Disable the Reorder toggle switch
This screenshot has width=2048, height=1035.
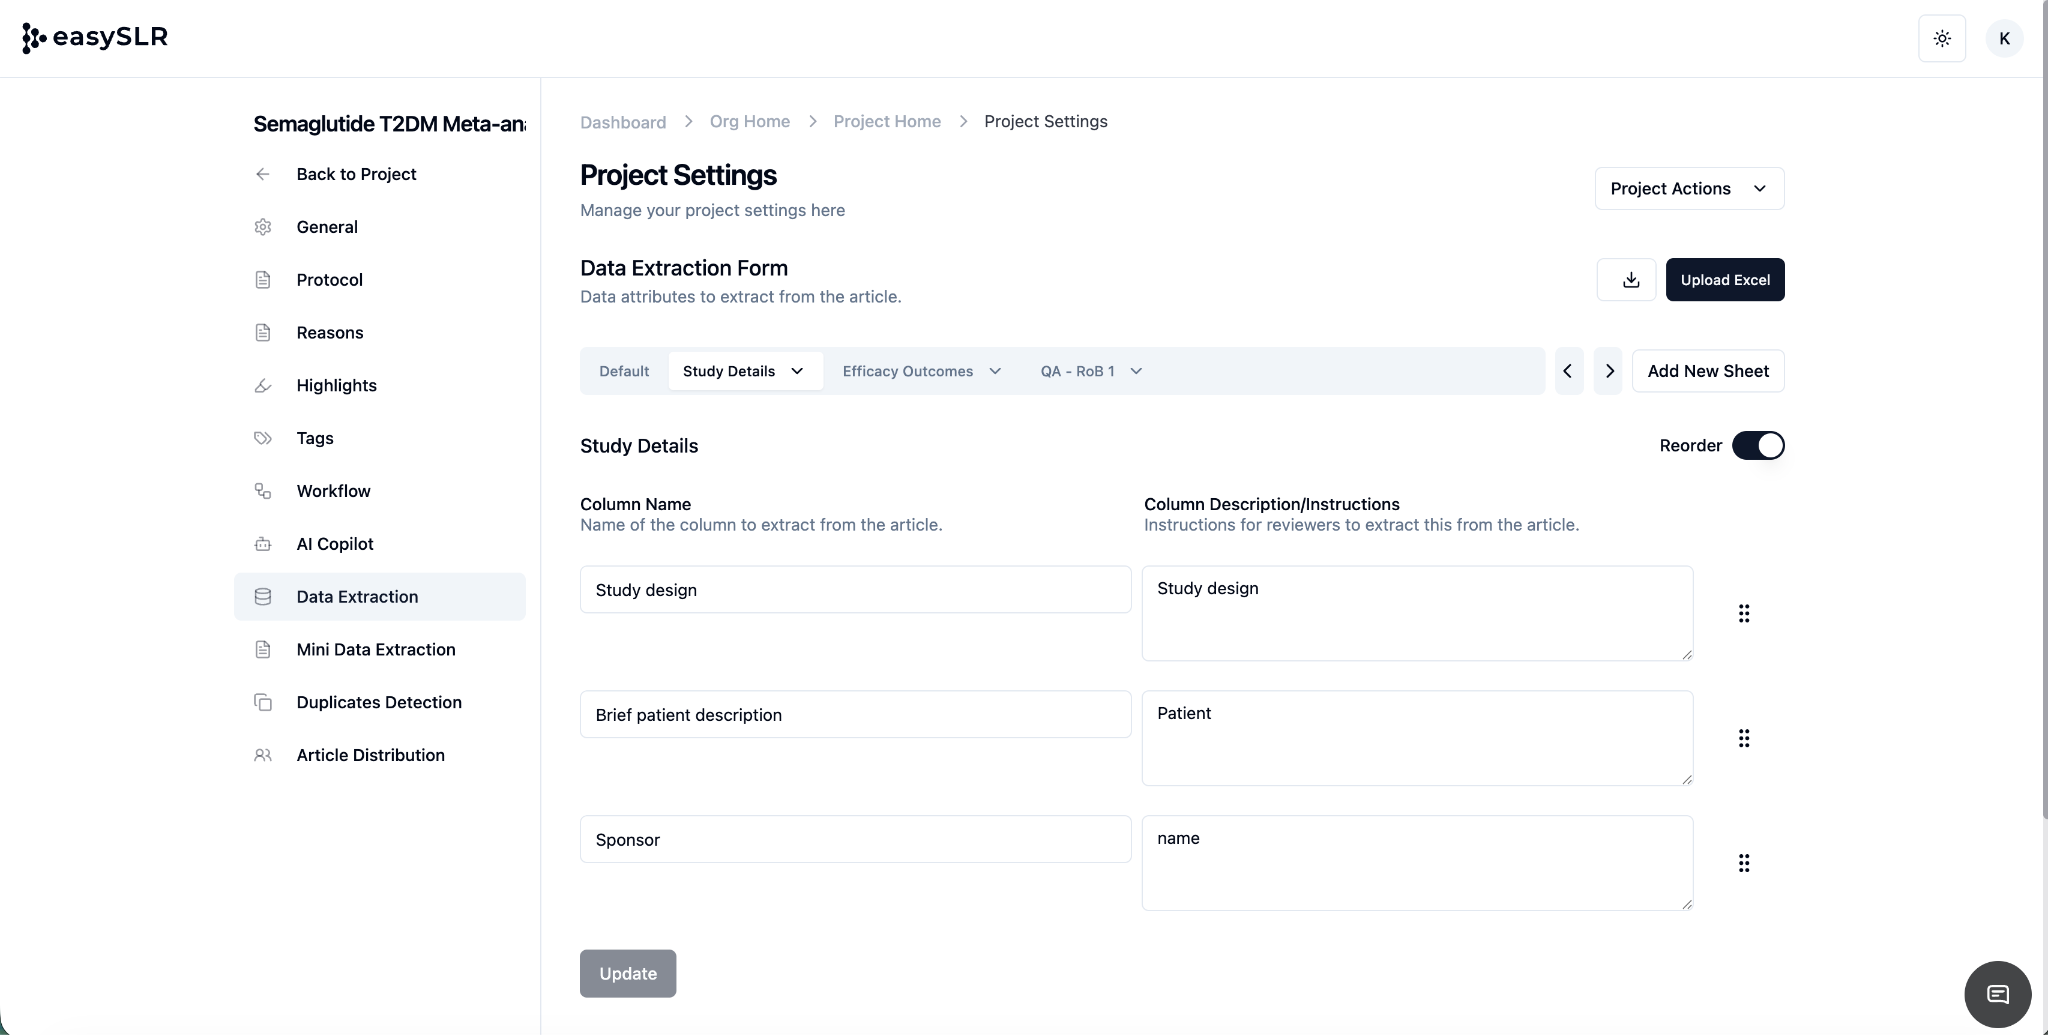coord(1757,446)
